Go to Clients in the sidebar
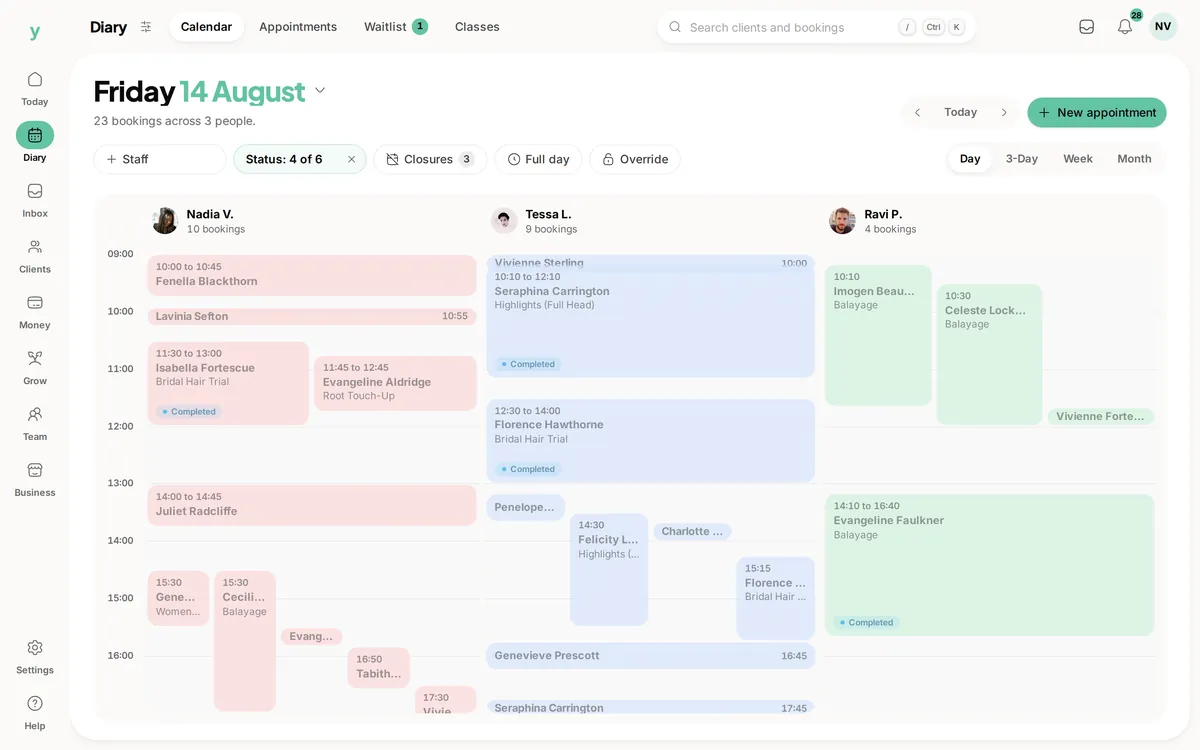1200x750 pixels. (34, 256)
